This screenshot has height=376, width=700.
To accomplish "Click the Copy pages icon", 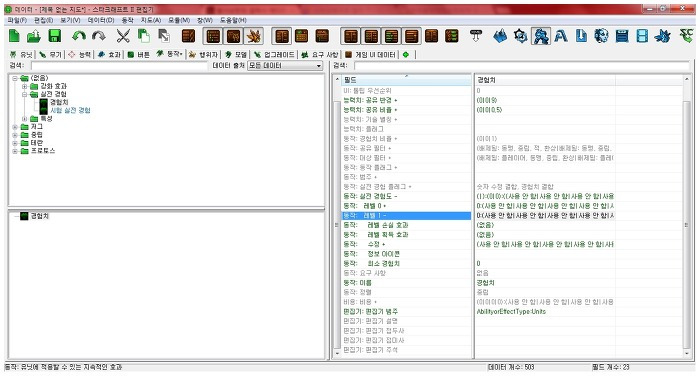I will coord(143,36).
